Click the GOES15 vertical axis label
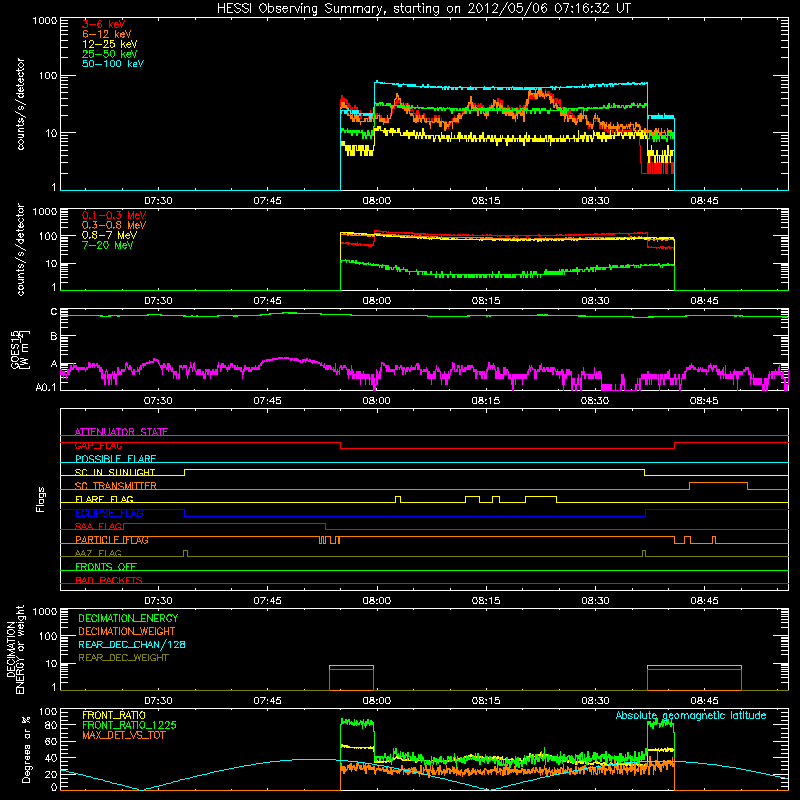Image resolution: width=800 pixels, height=800 pixels. pos(20,350)
